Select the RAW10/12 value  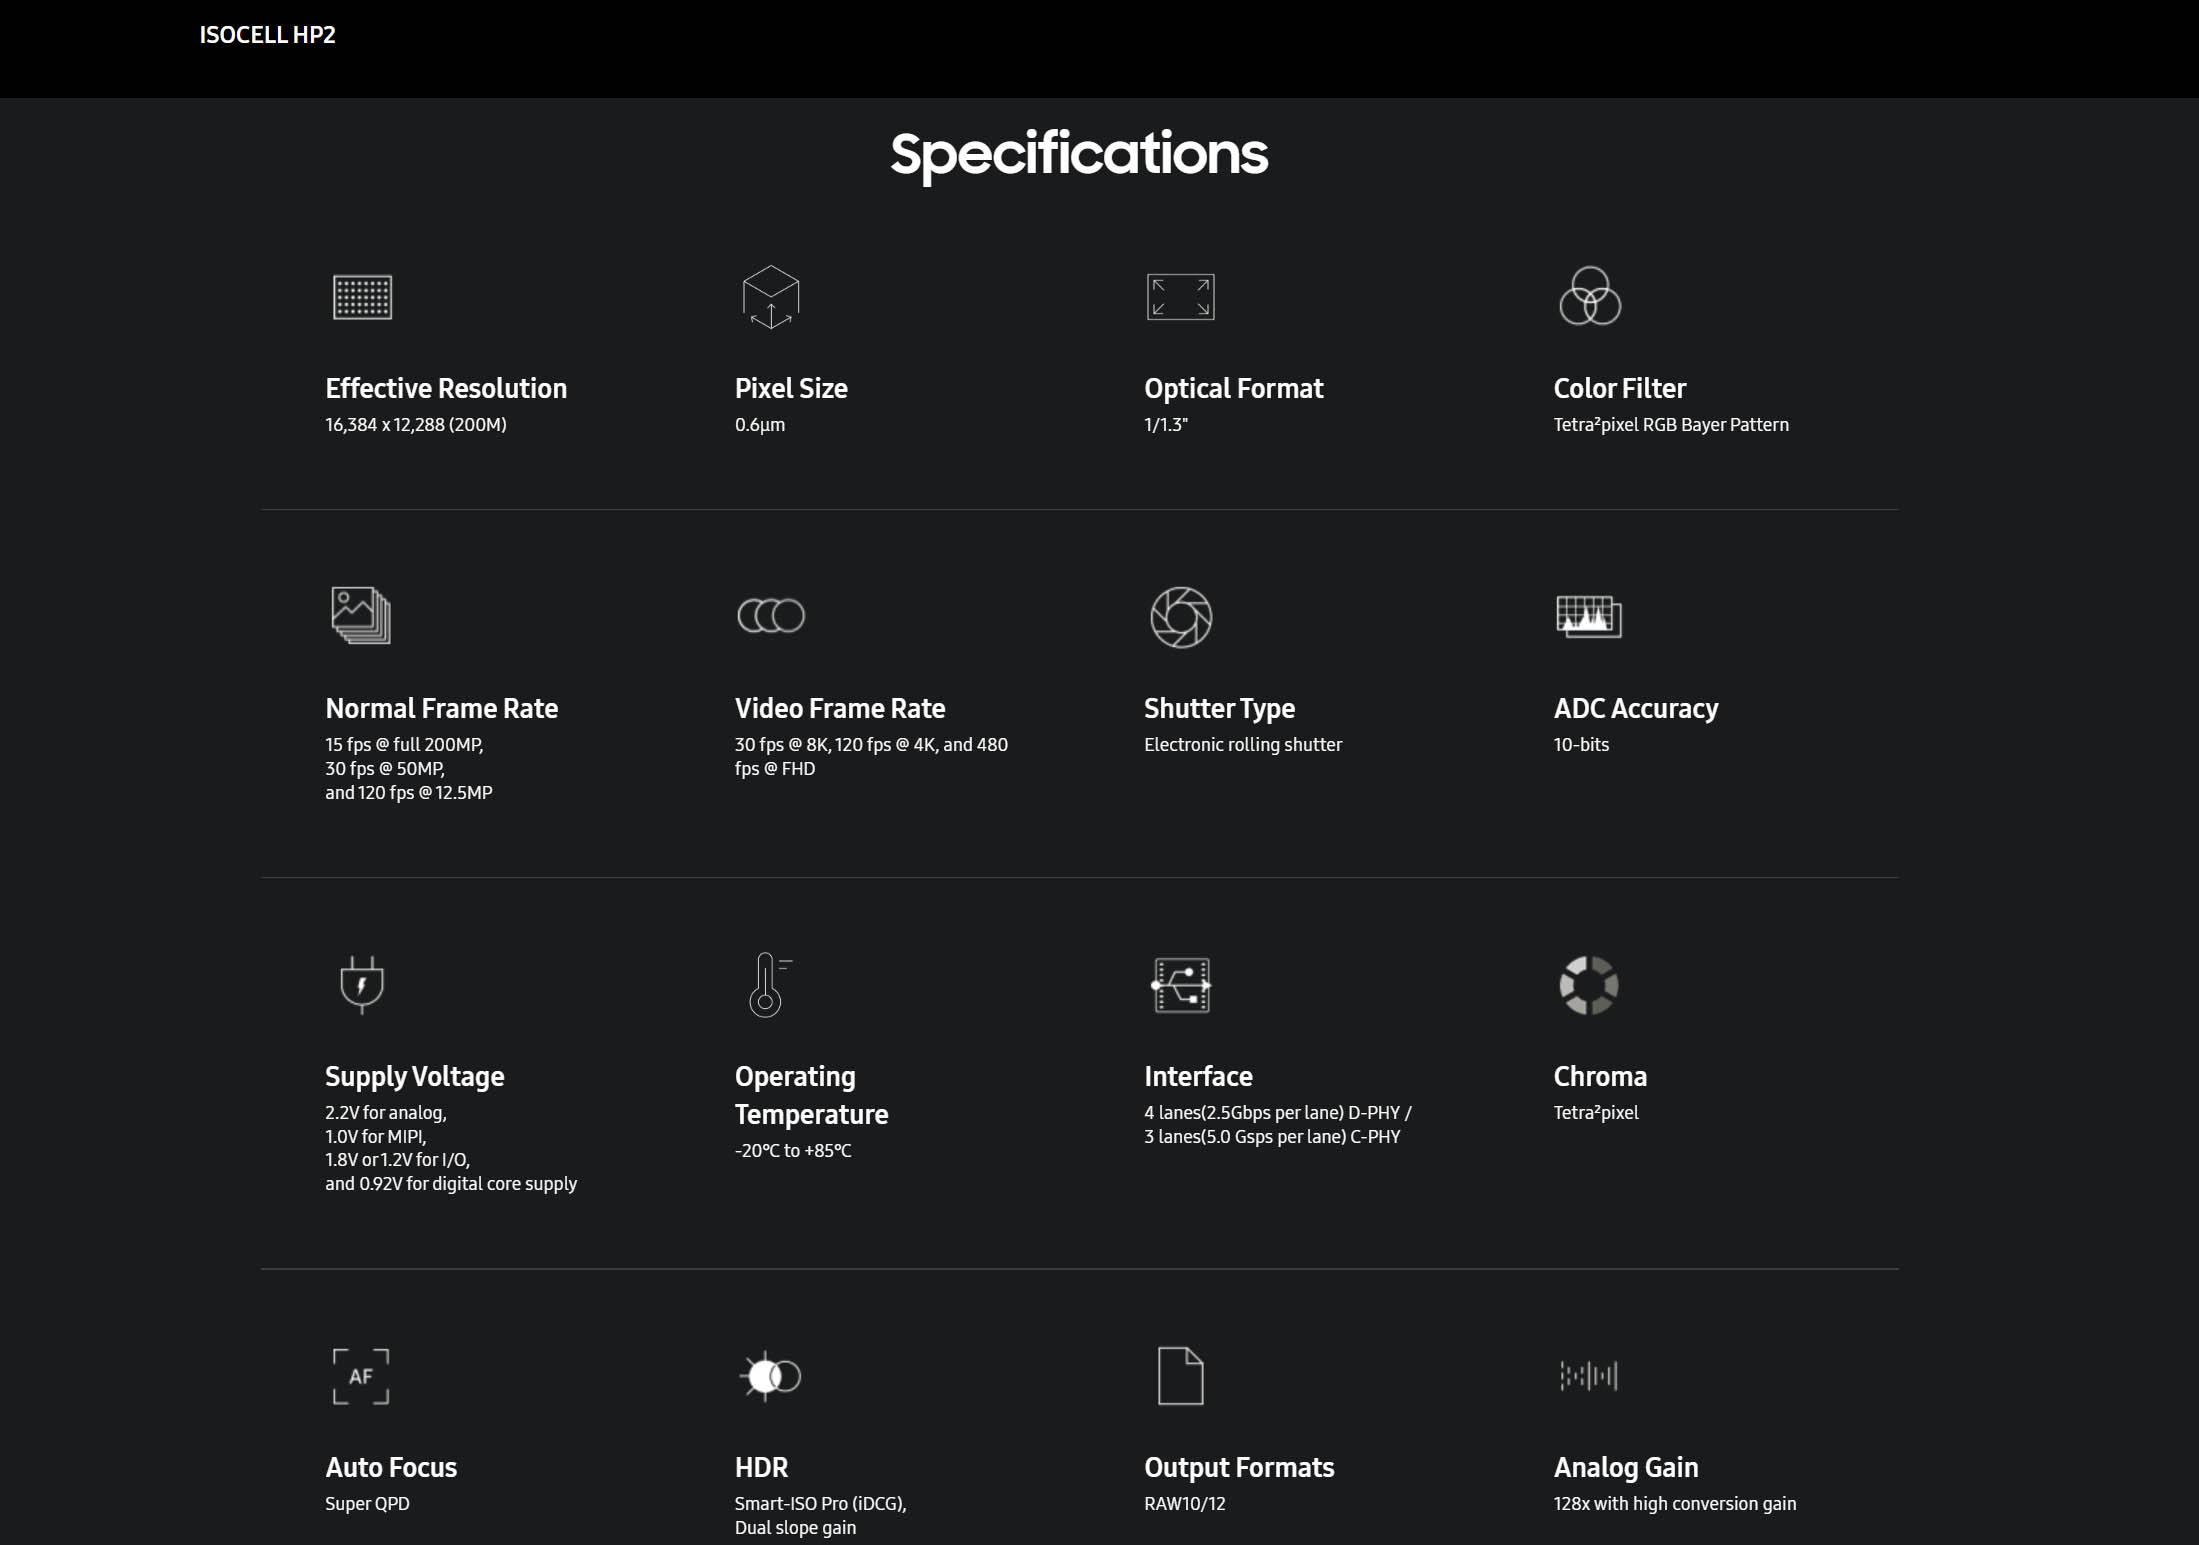pos(1184,1503)
